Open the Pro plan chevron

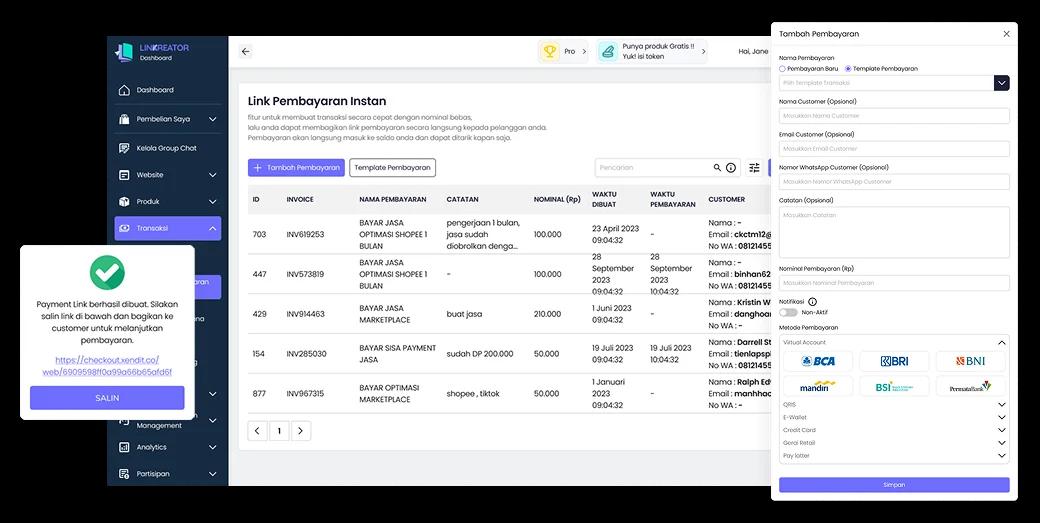[584, 52]
